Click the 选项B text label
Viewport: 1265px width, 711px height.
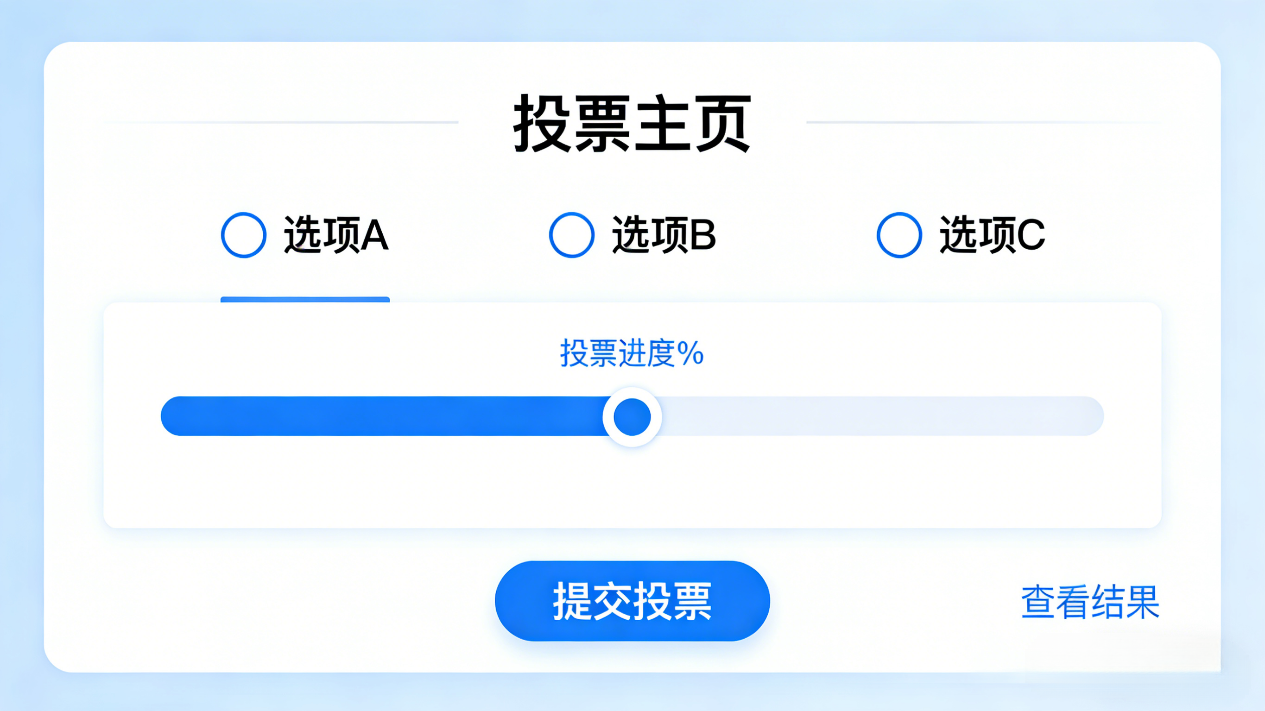664,236
